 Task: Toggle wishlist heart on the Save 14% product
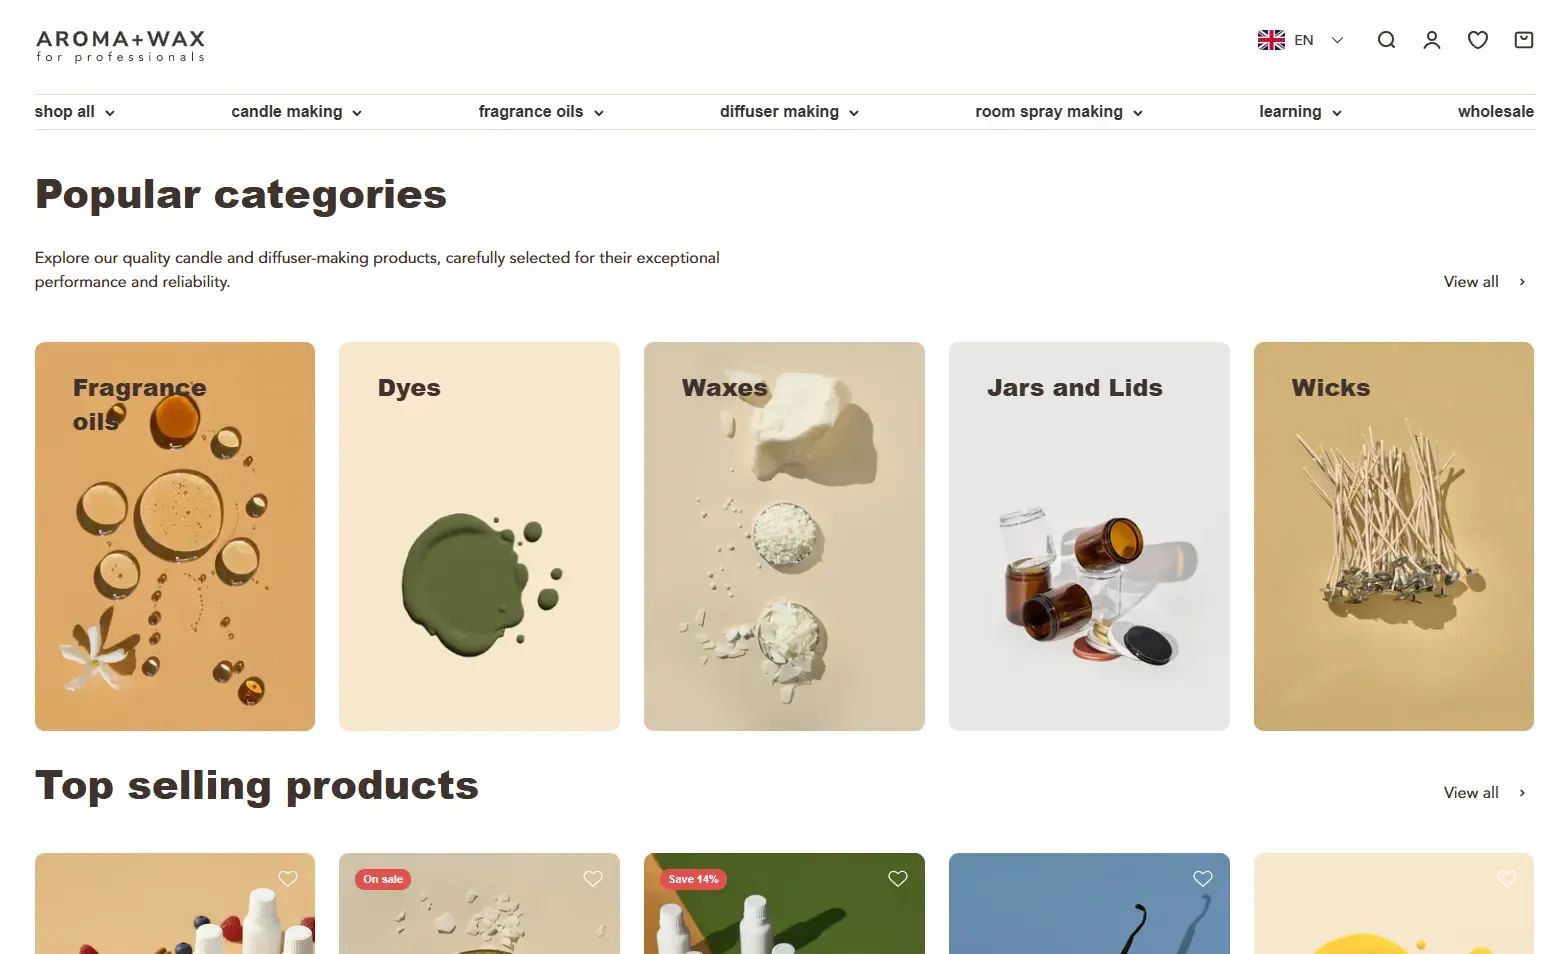click(898, 878)
